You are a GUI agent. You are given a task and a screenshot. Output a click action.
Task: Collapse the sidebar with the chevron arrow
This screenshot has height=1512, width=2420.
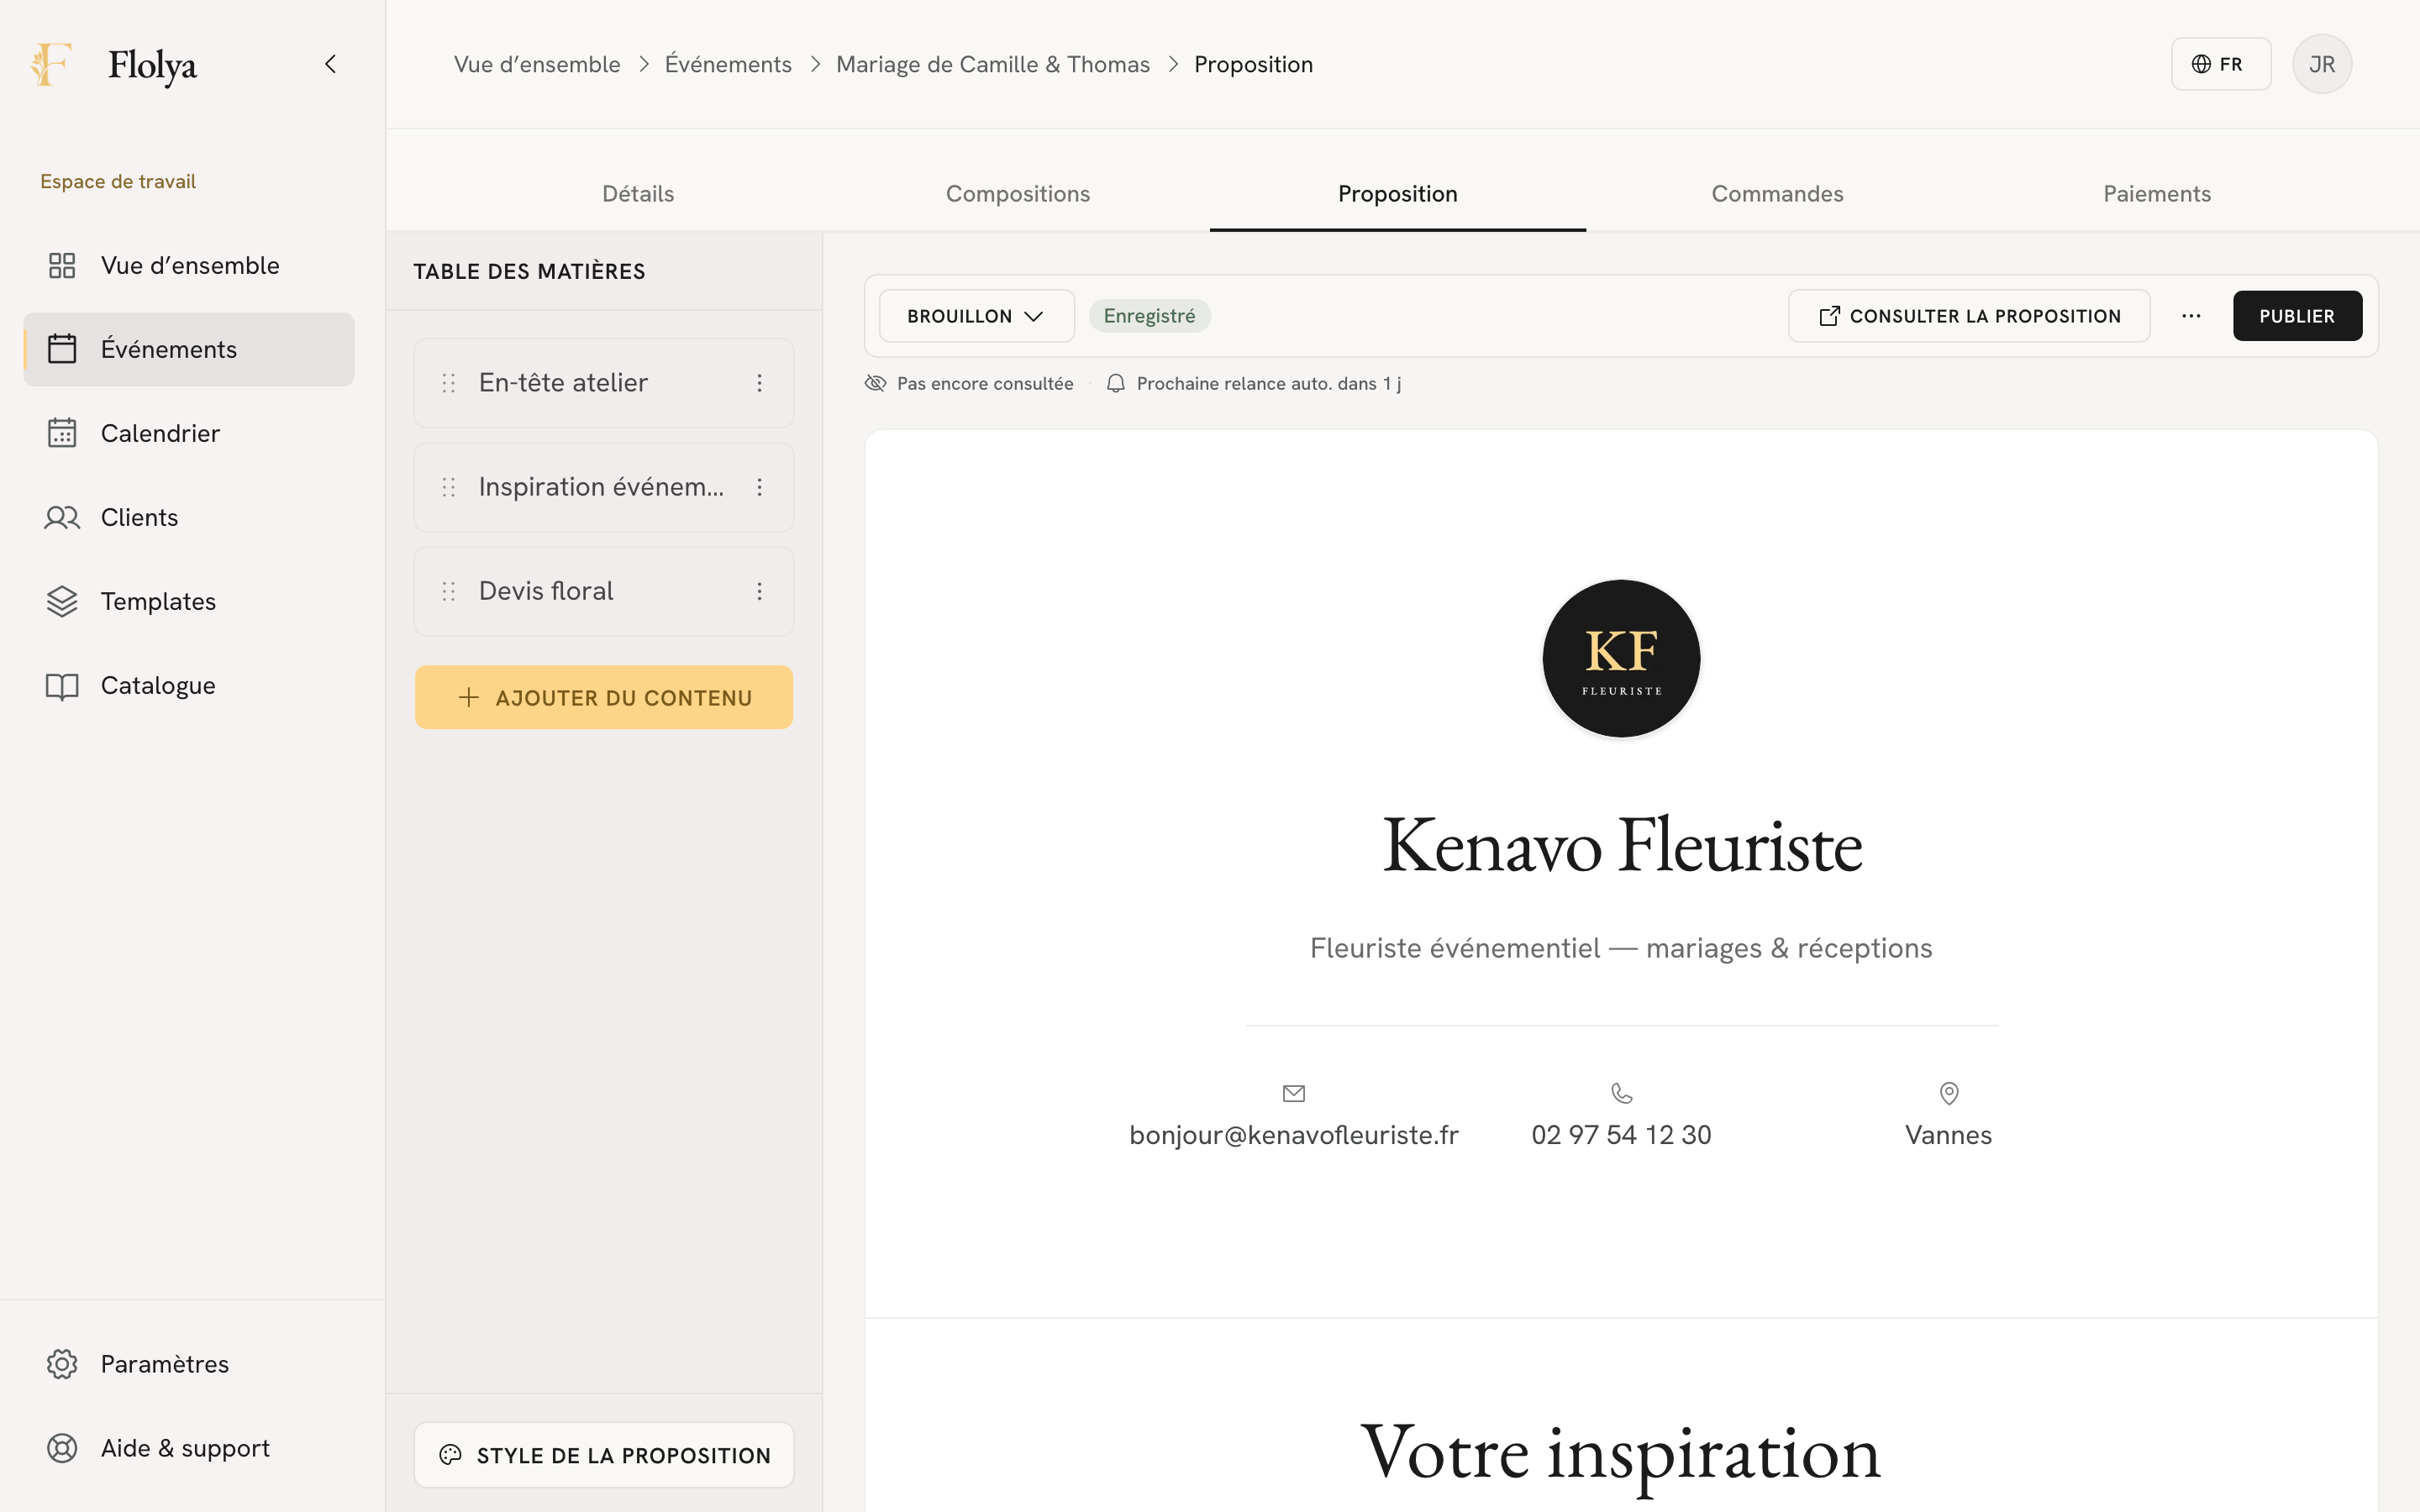[x=331, y=64]
